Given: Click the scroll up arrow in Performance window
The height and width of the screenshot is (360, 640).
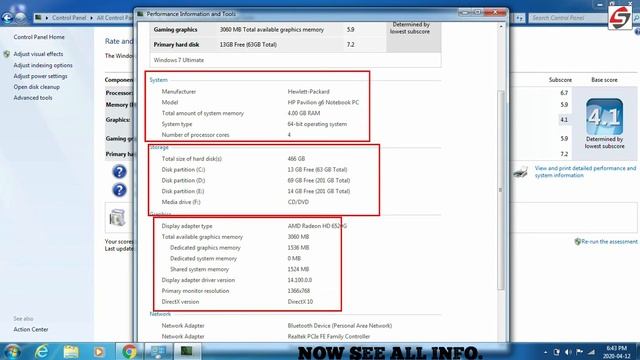Looking at the screenshot, I should click(501, 27).
